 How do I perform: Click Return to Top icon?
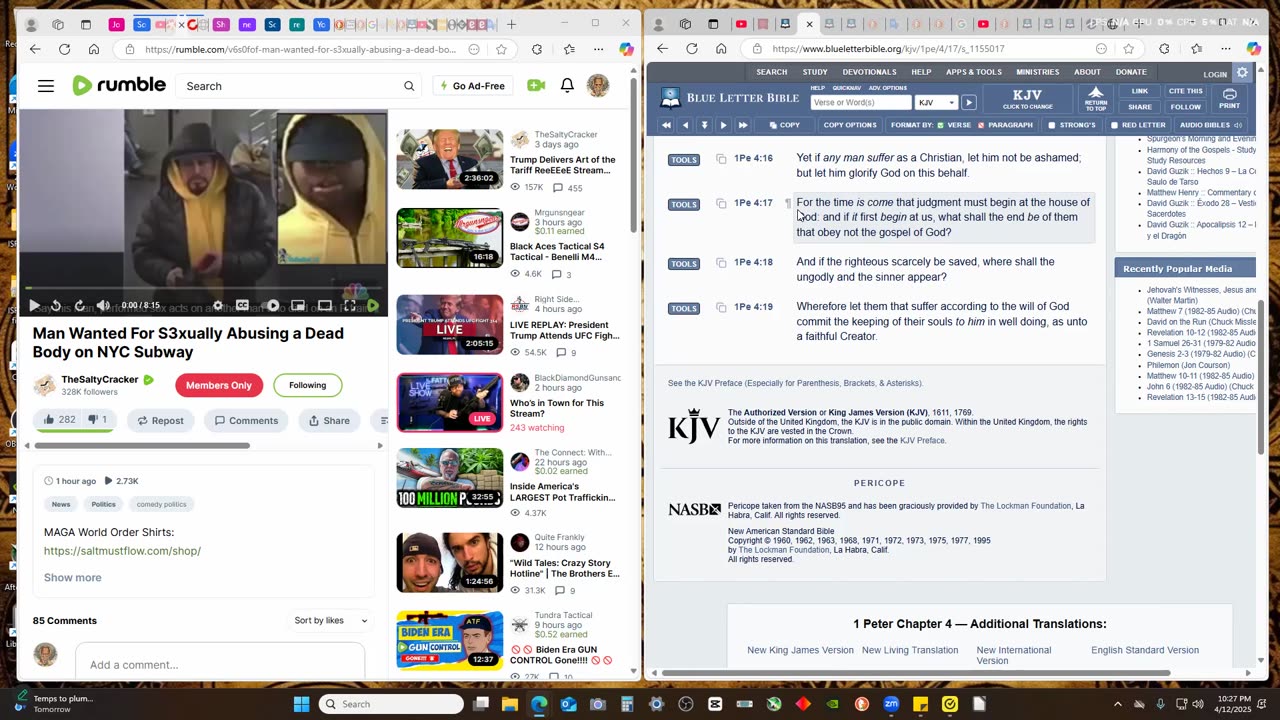coord(1096,99)
